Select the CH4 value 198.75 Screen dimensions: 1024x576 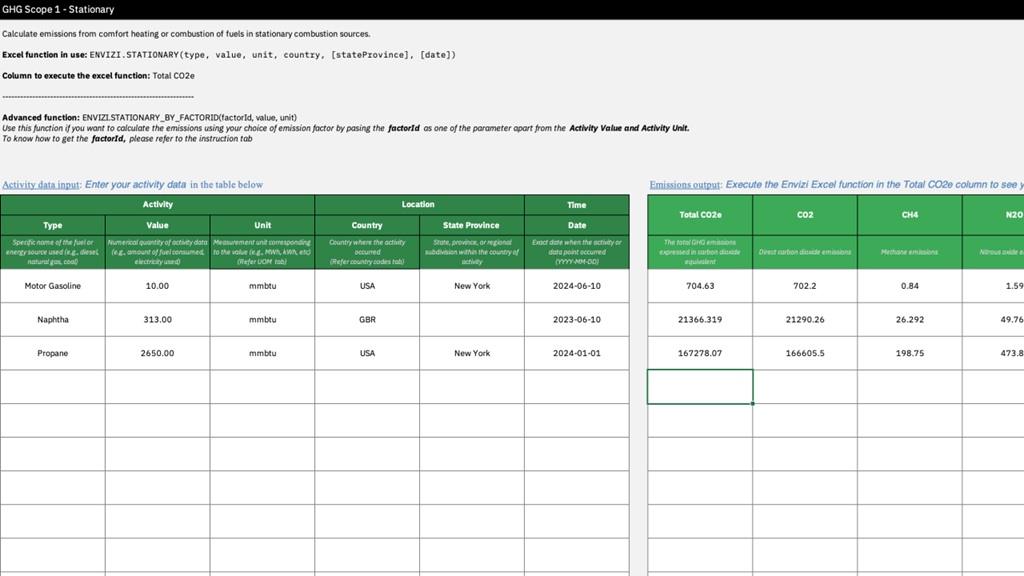tap(910, 353)
